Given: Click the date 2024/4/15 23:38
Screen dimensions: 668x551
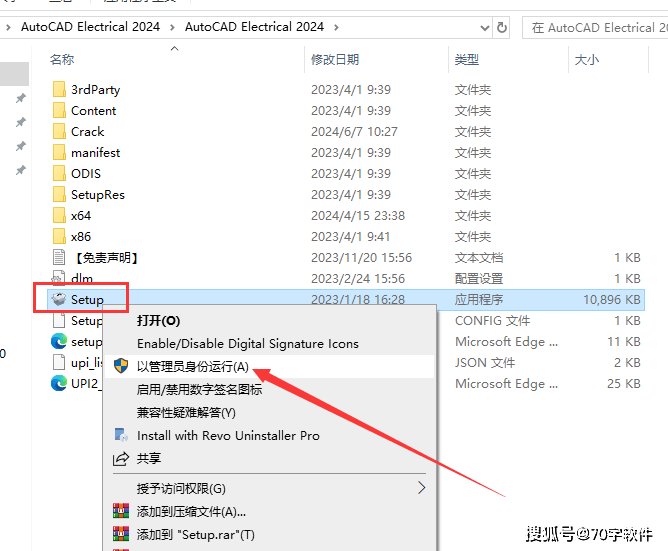Looking at the screenshot, I should (358, 216).
